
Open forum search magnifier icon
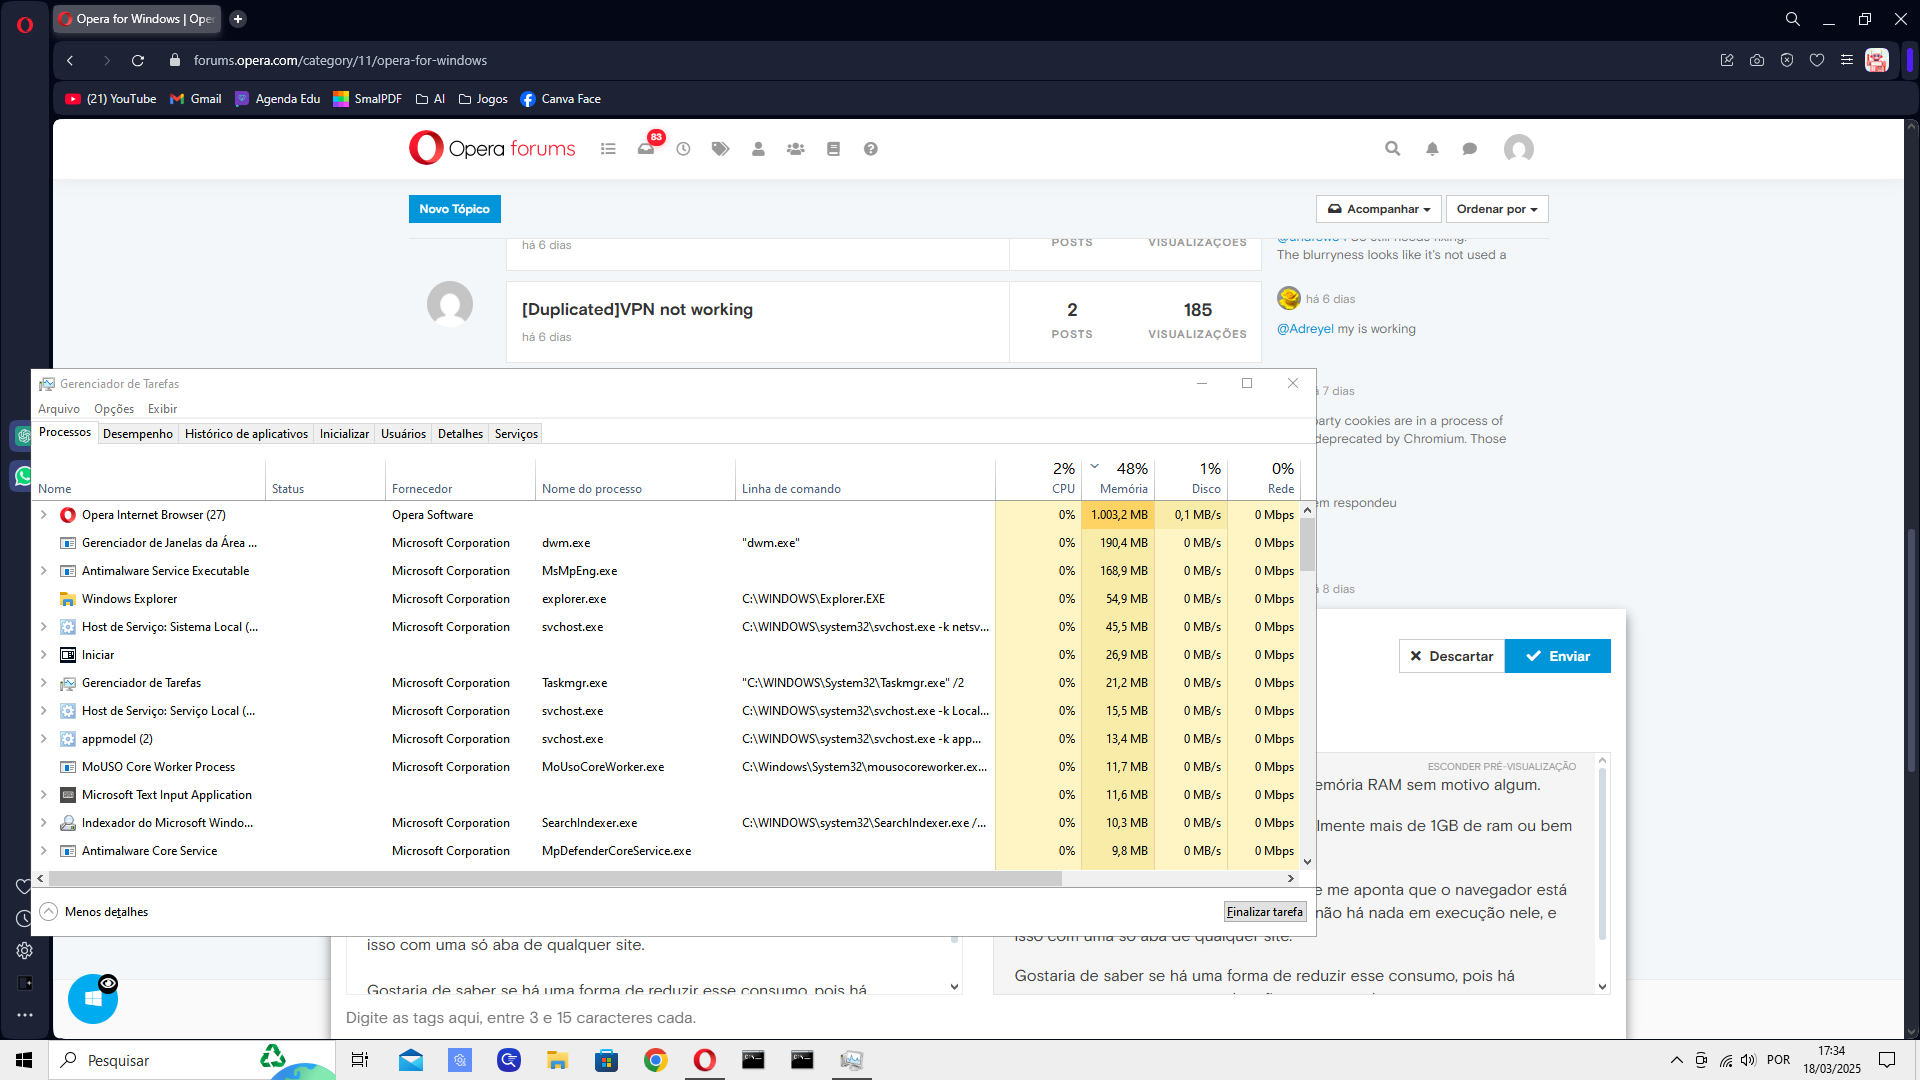pos(1392,149)
